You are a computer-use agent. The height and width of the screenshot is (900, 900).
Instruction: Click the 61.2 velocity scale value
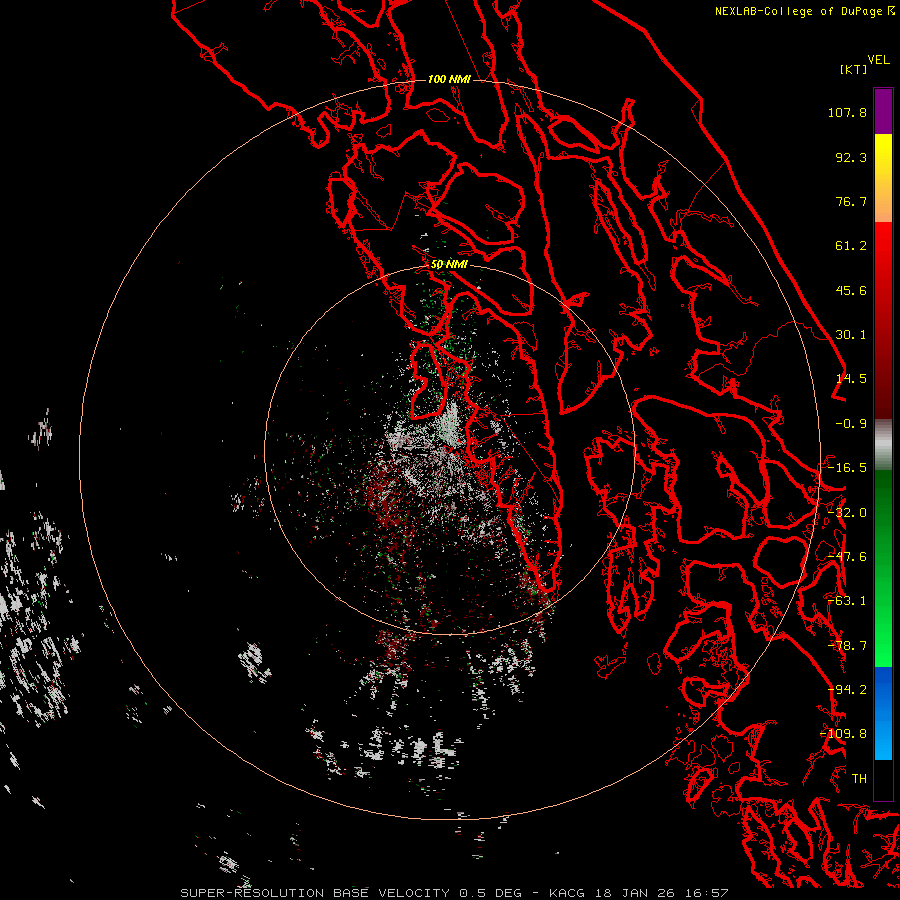(851, 246)
